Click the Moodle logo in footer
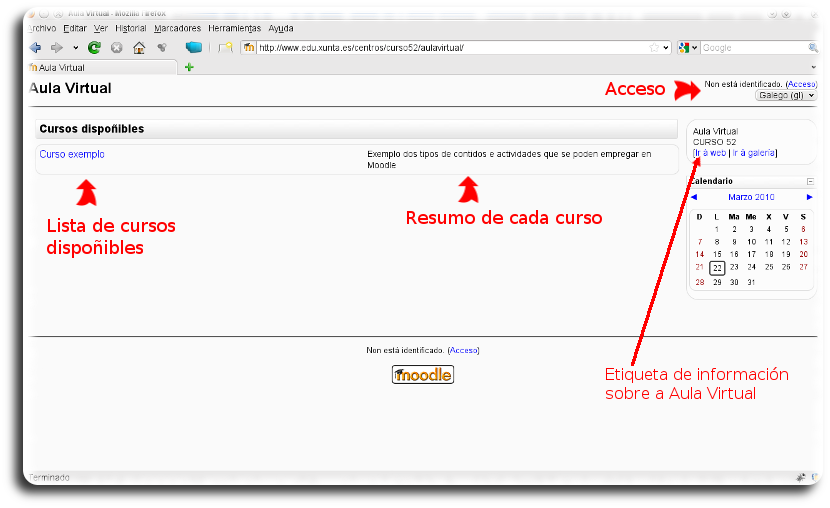 coord(422,375)
